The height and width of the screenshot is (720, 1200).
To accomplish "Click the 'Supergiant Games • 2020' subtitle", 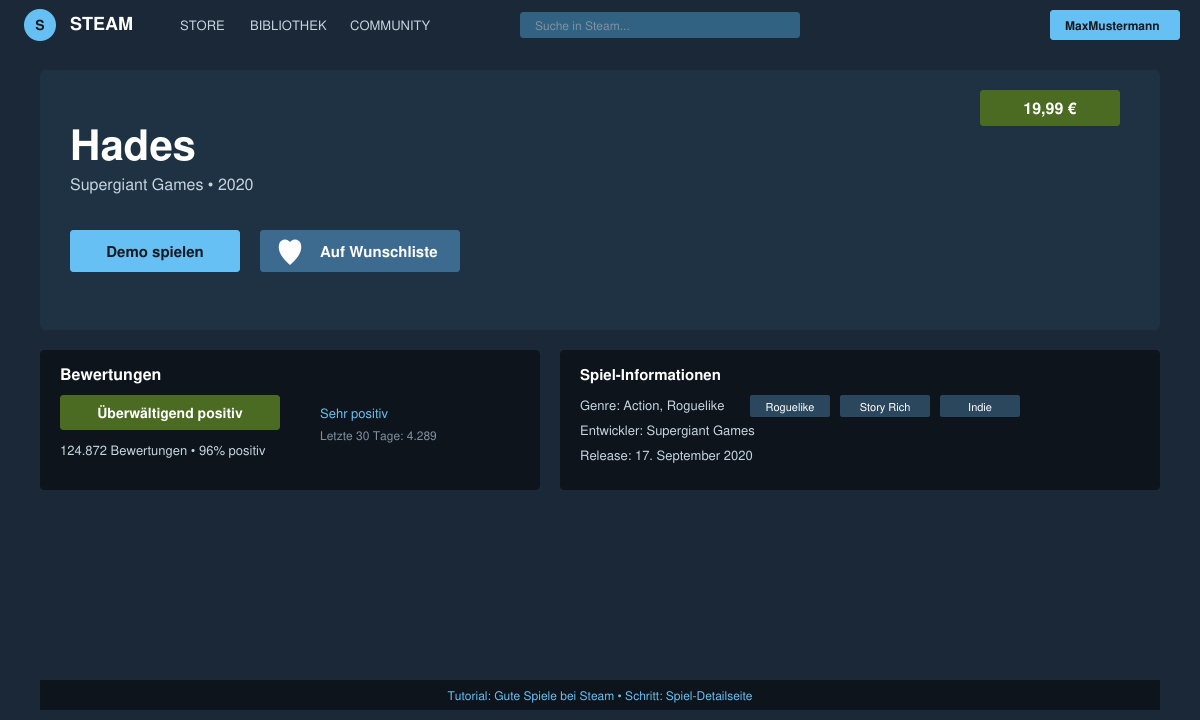I will click(x=162, y=185).
